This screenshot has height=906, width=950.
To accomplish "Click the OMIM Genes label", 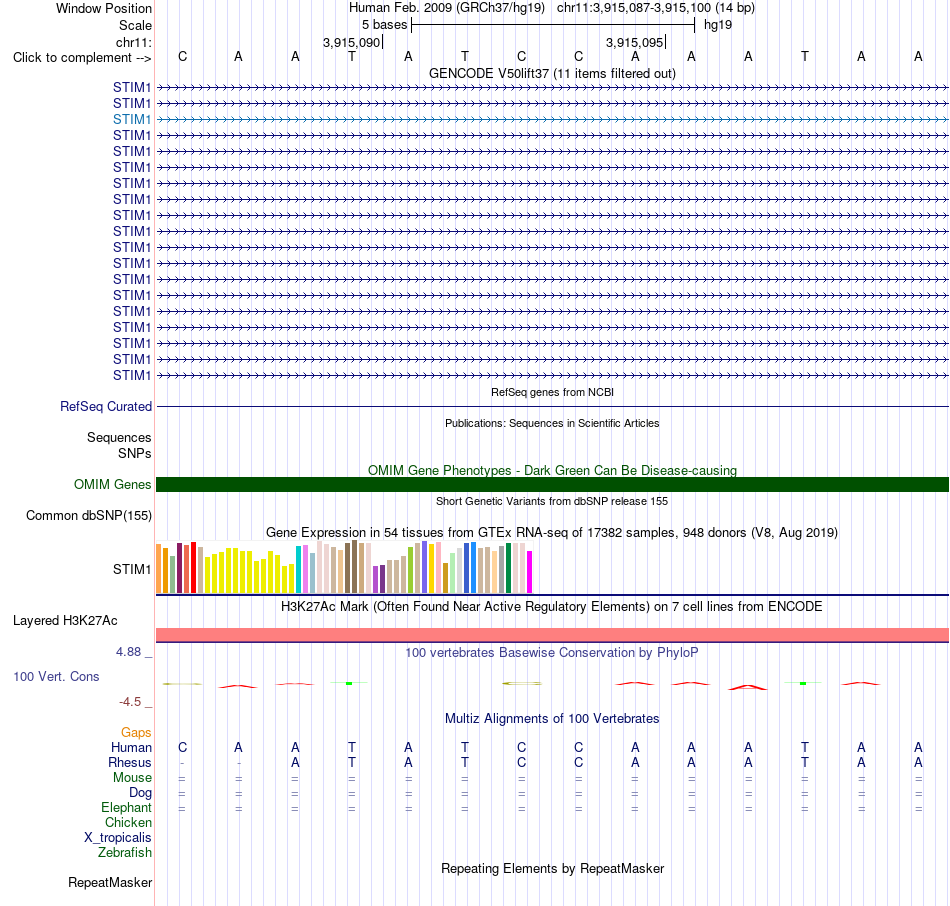I will pyautogui.click(x=112, y=484).
